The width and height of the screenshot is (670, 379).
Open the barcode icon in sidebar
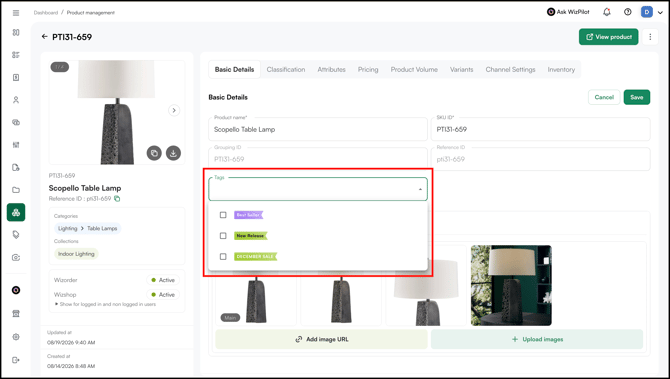click(x=16, y=145)
